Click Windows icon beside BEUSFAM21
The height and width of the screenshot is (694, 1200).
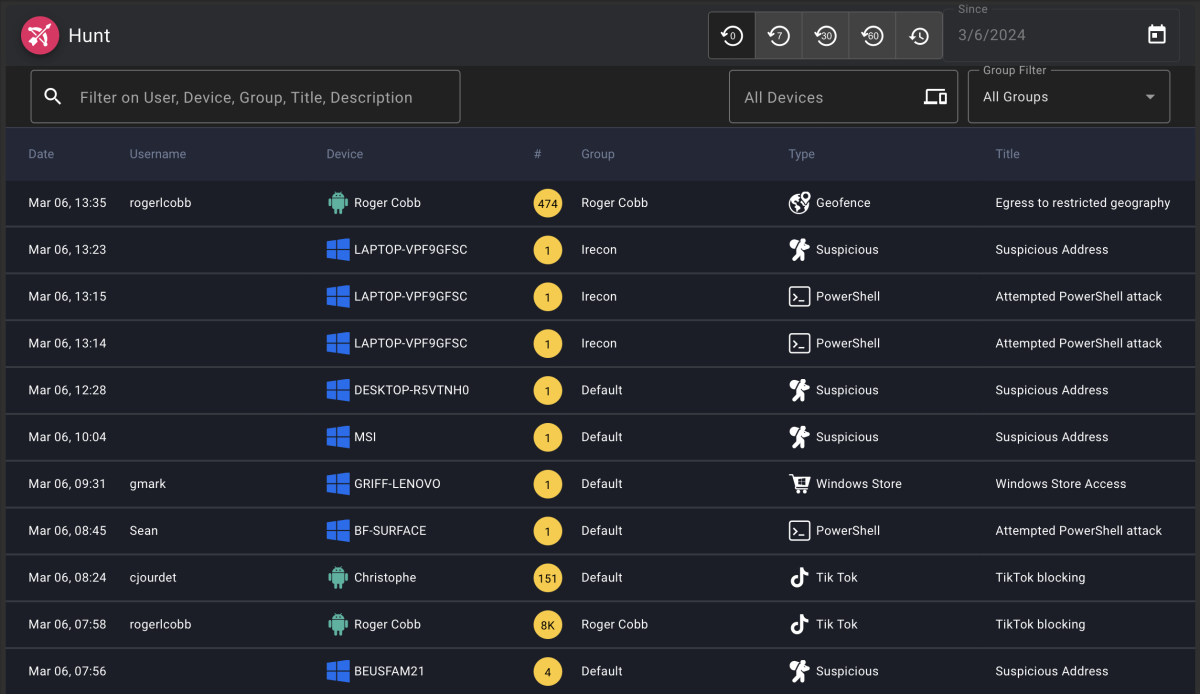[338, 671]
